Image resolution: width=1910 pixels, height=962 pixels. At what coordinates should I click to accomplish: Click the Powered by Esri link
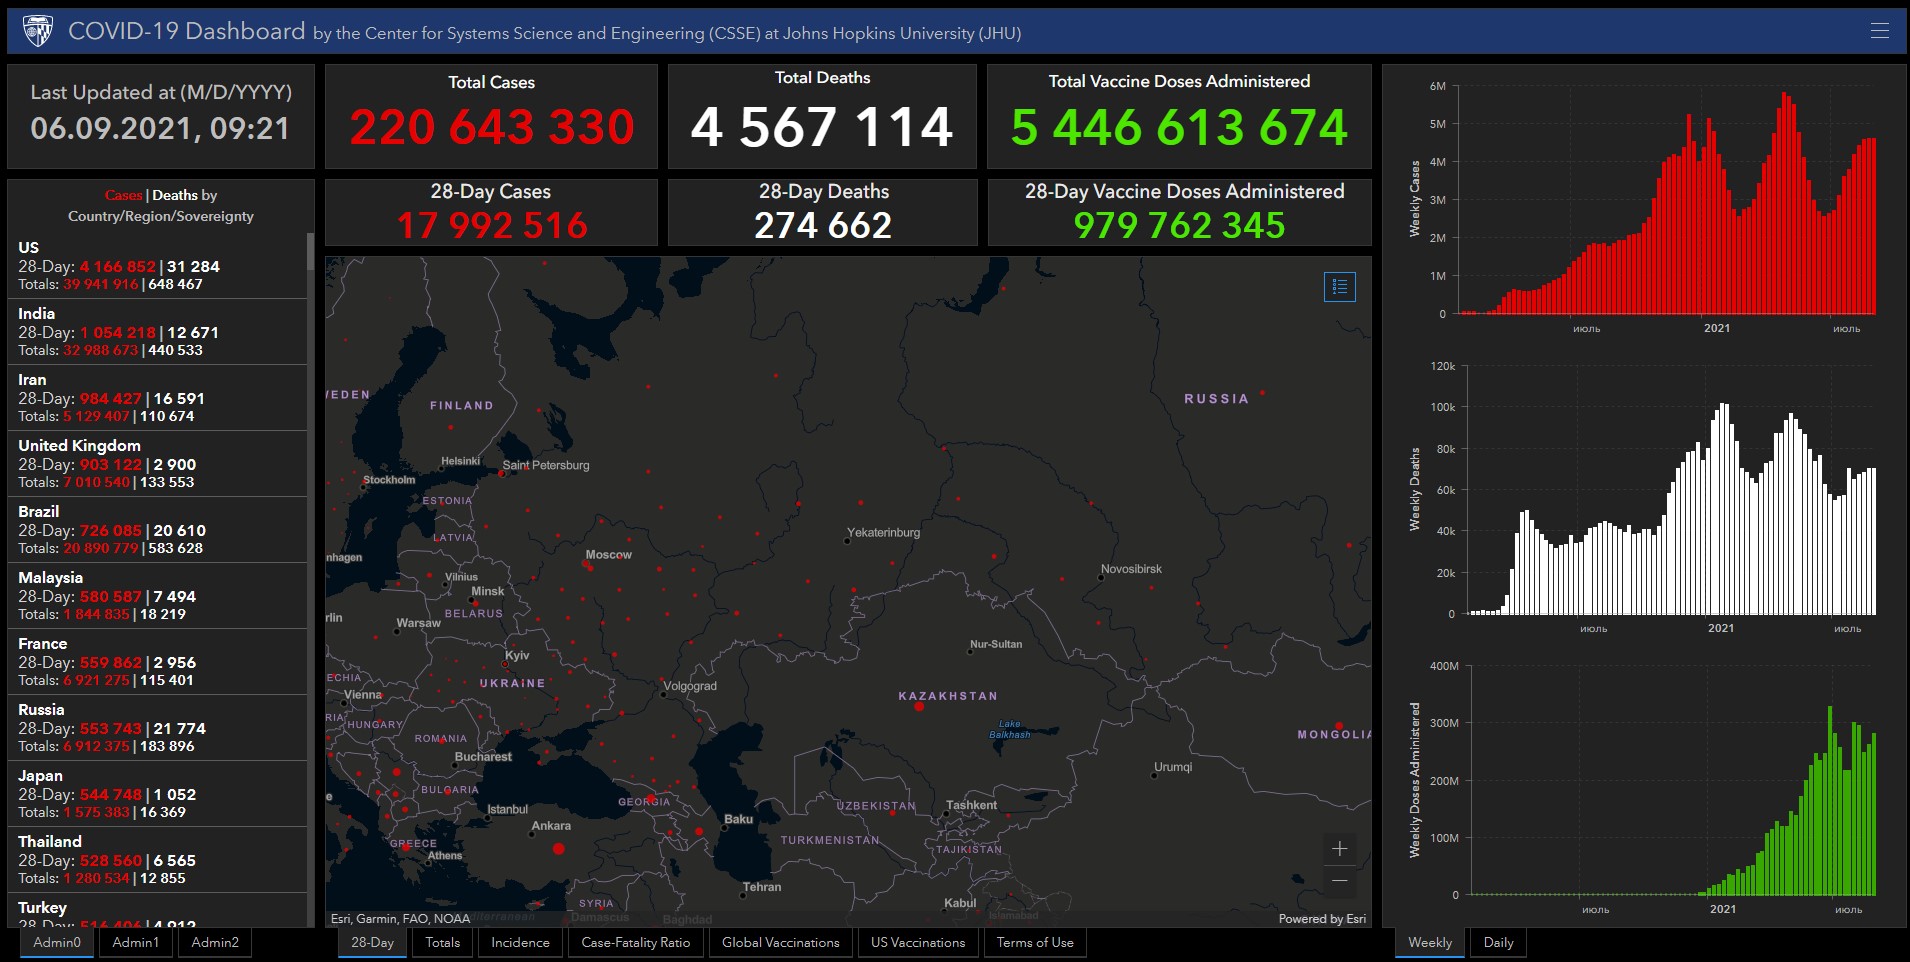tap(1321, 919)
